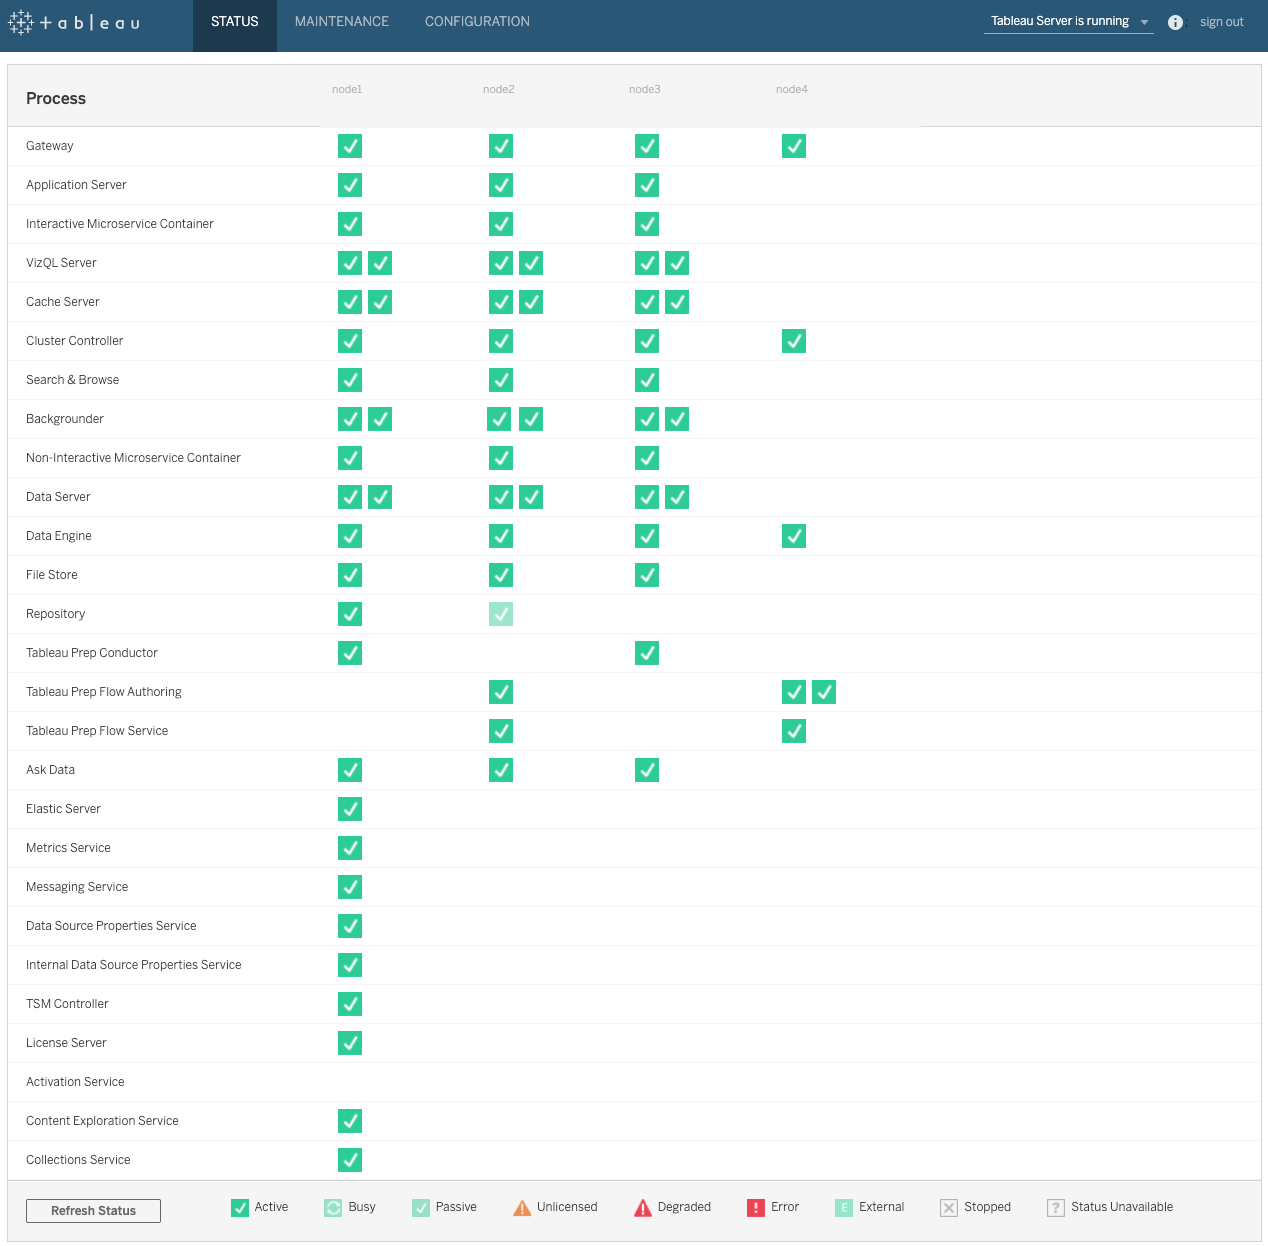Click Content Exploration Service status icon
Viewport: 1268px width, 1246px height.
point(350,1121)
